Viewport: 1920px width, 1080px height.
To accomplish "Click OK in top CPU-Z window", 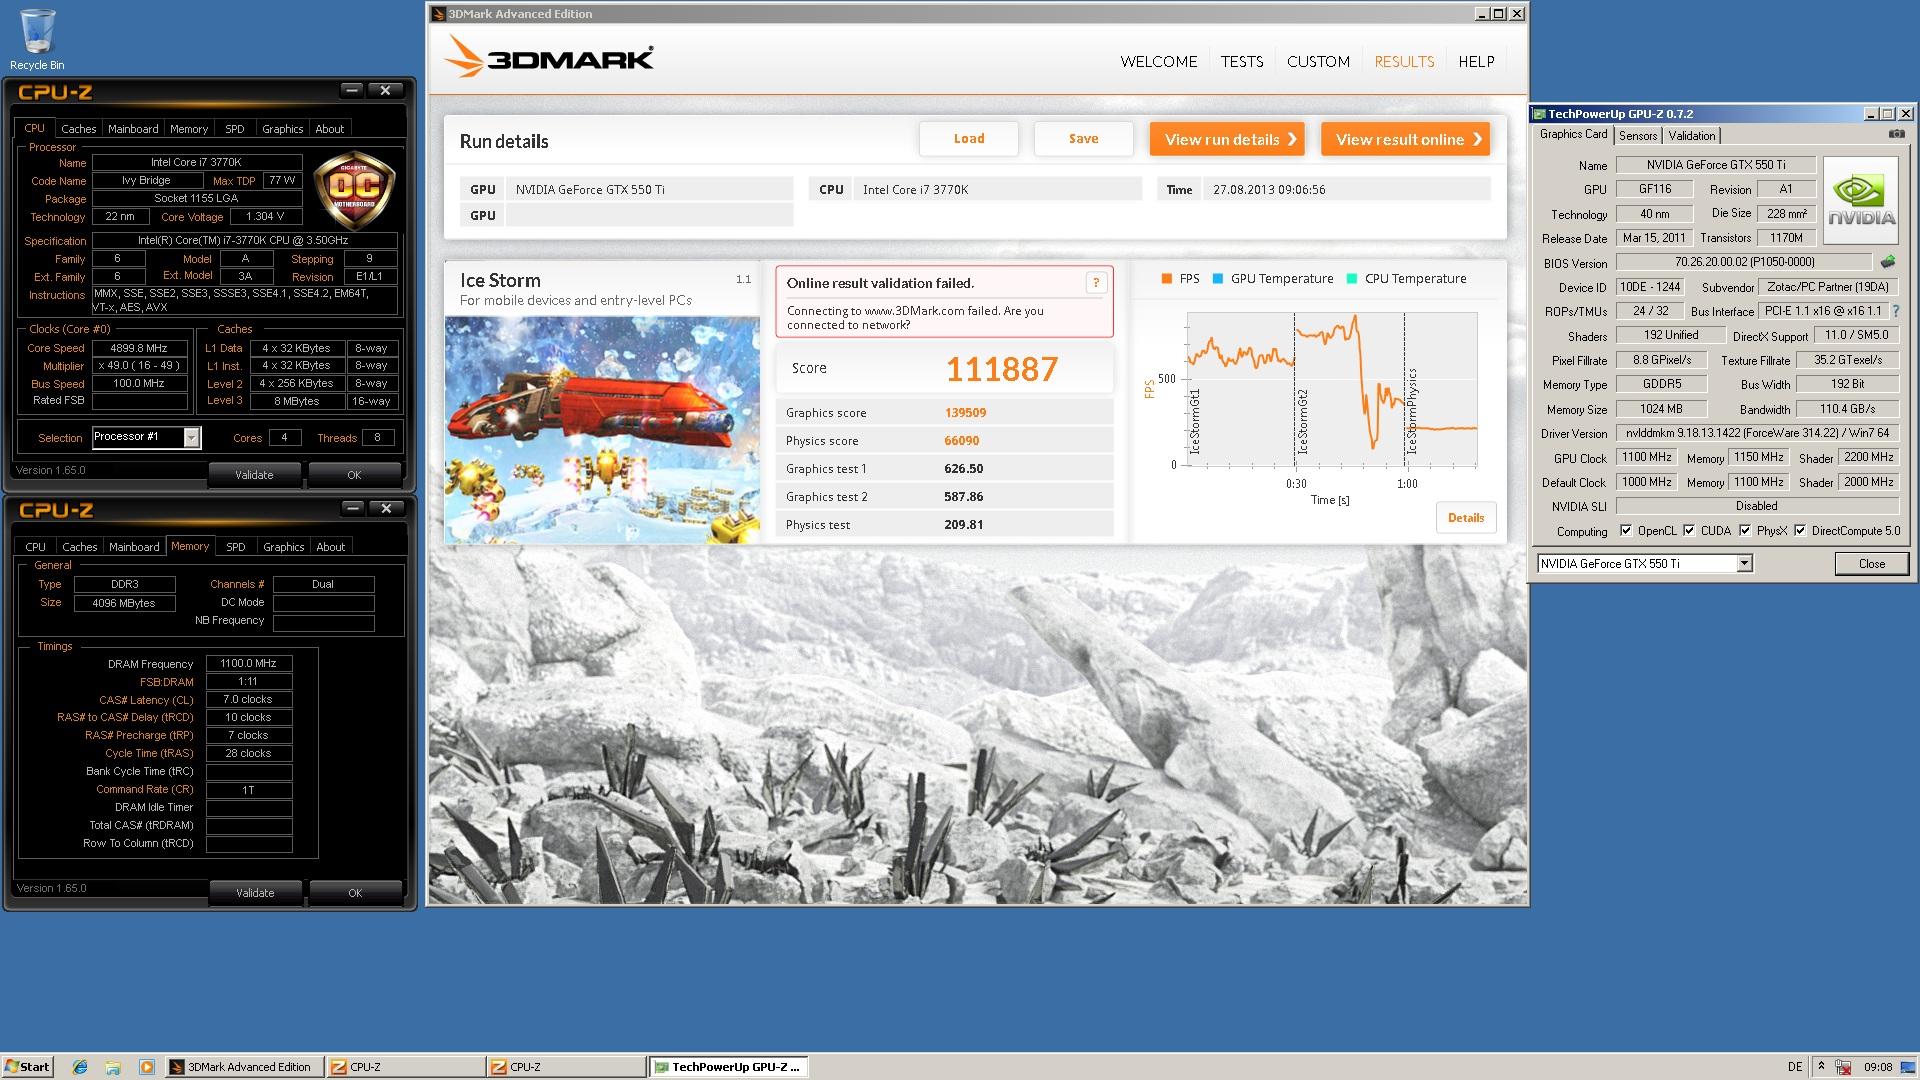I will coord(354,475).
